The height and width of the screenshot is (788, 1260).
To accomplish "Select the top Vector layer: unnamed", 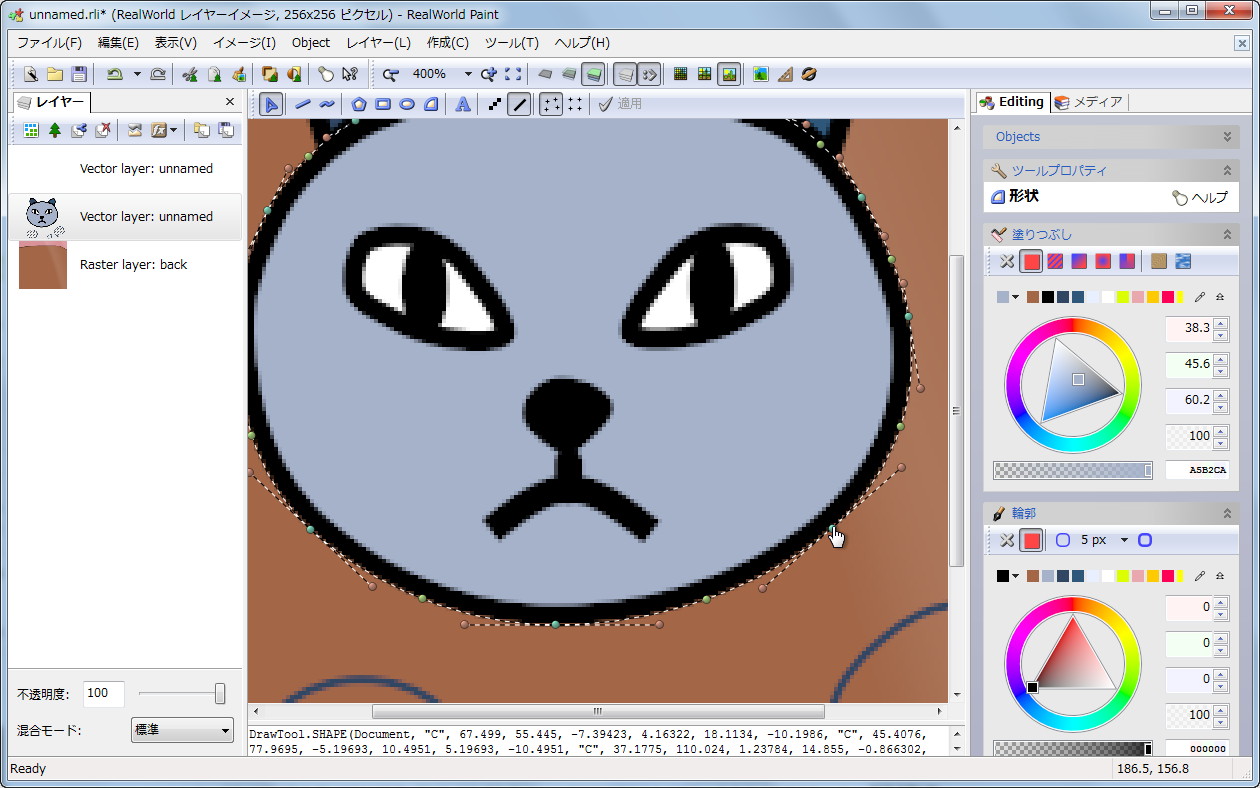I will coord(126,169).
